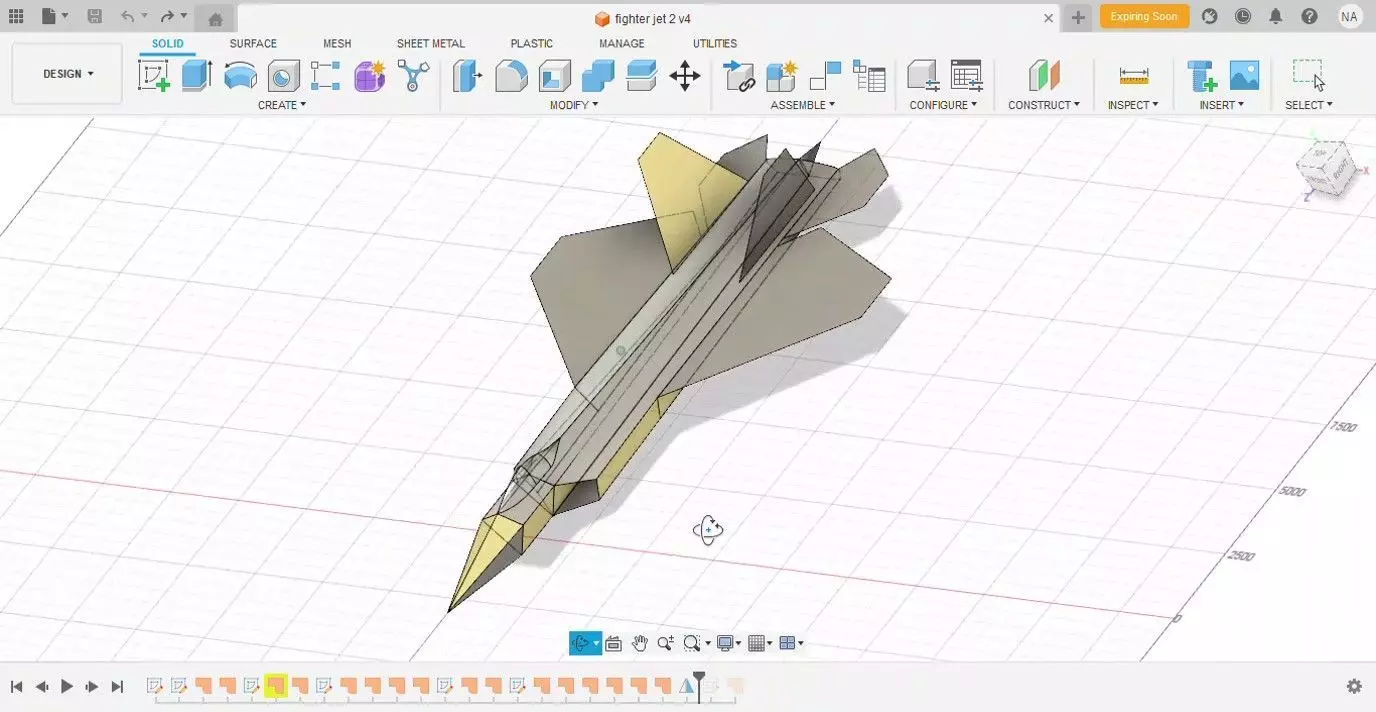Select the Rectangular Pattern tool

tap(326, 76)
